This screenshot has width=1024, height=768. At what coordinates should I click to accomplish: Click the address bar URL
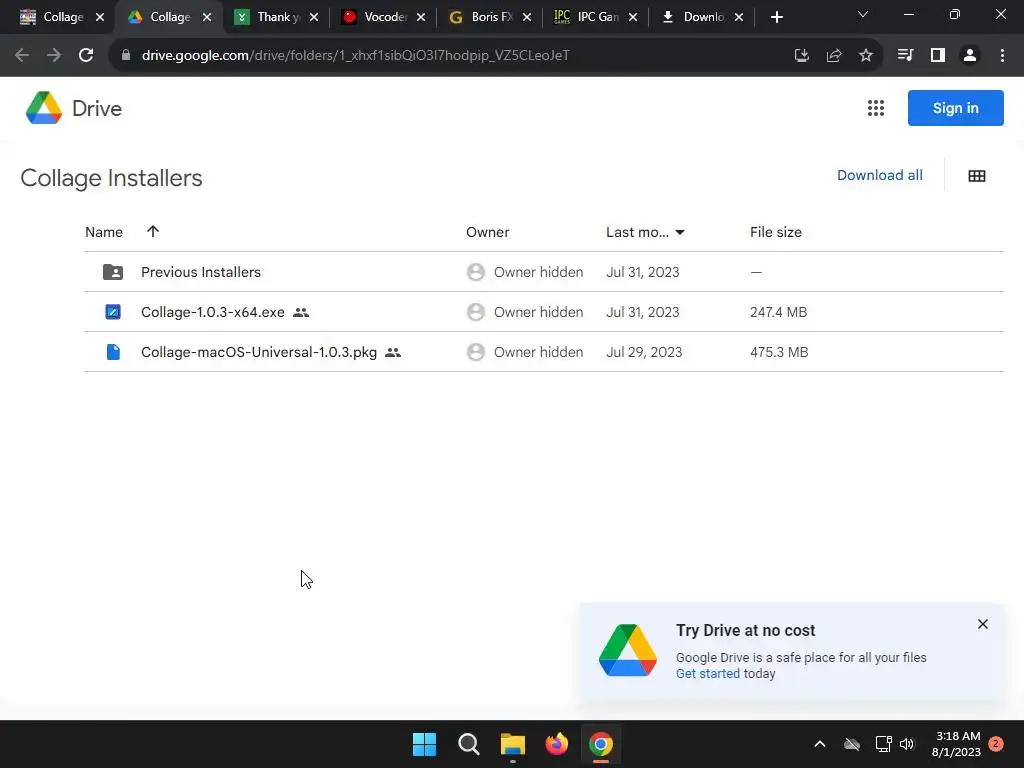click(355, 56)
